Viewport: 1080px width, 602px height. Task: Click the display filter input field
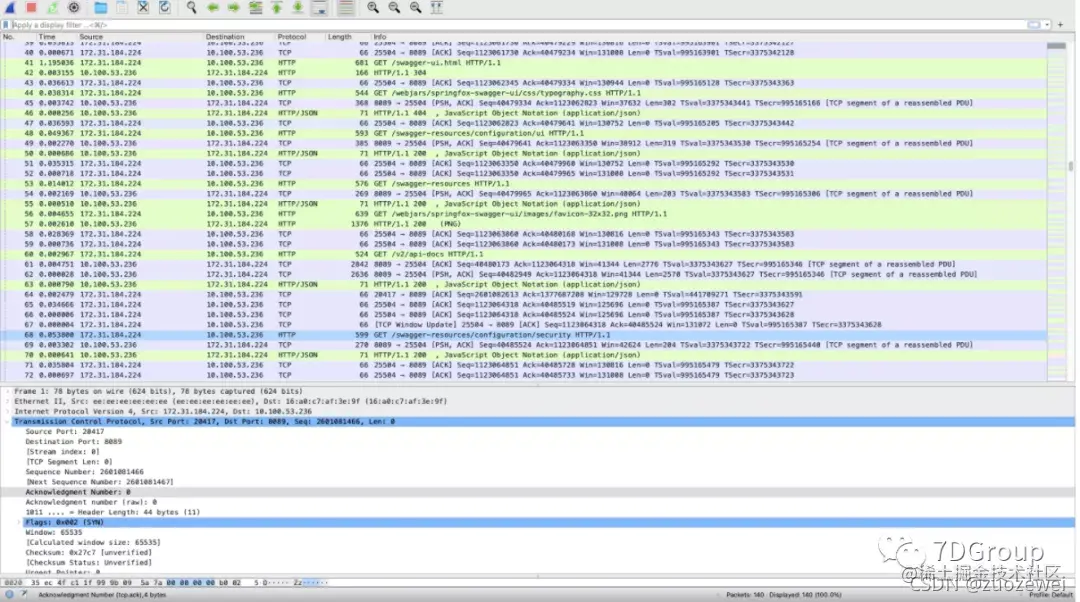(x=517, y=25)
